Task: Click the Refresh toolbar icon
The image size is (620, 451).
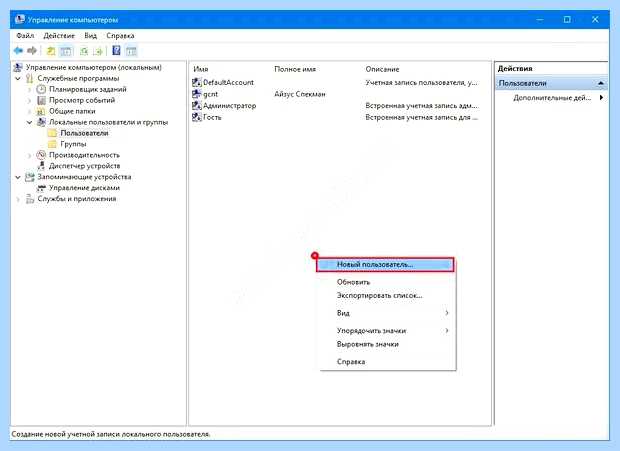Action: click(84, 51)
